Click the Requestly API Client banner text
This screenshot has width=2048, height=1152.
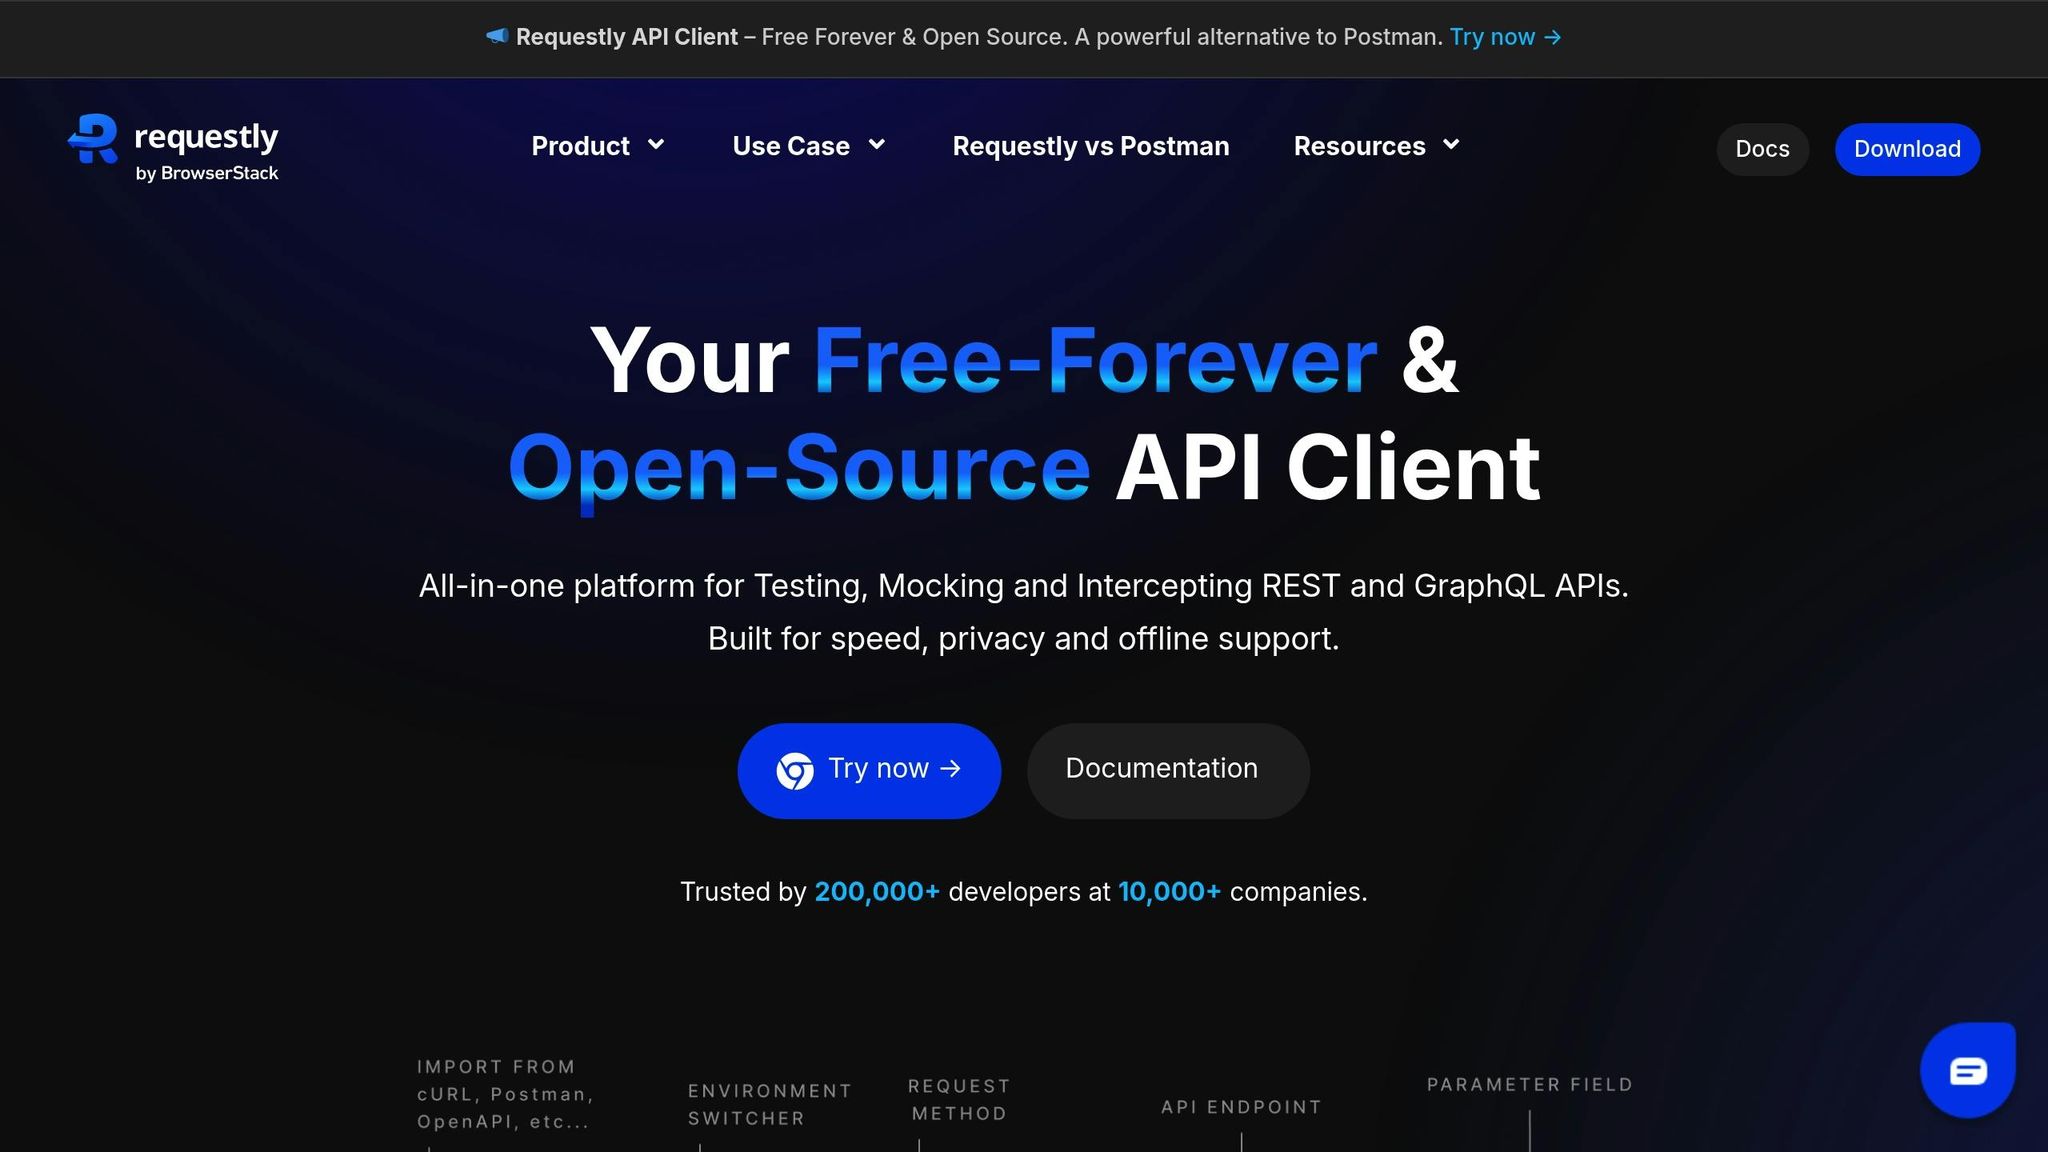click(x=627, y=37)
